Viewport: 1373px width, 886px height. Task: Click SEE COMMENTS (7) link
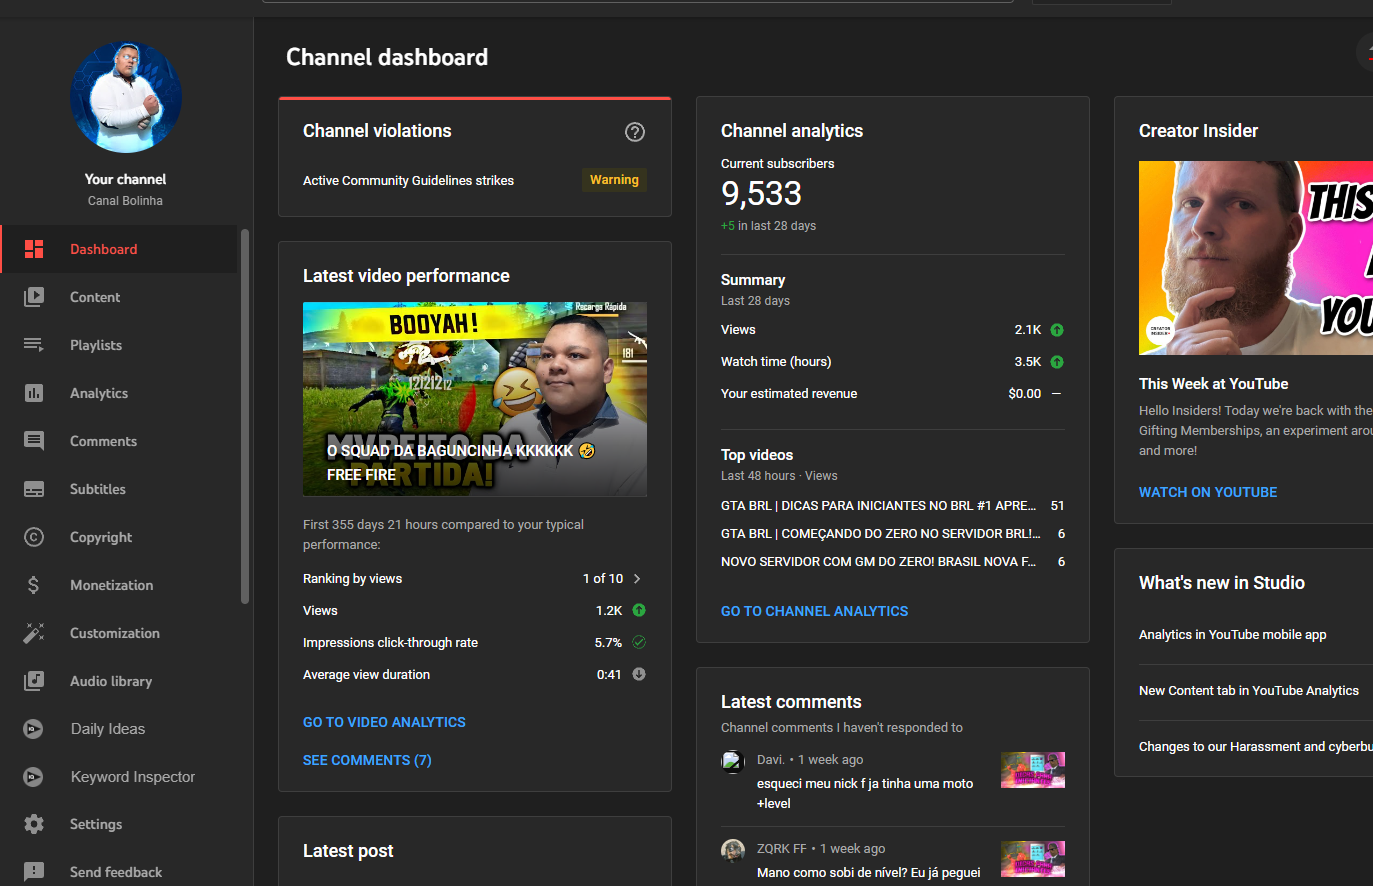pos(367,760)
